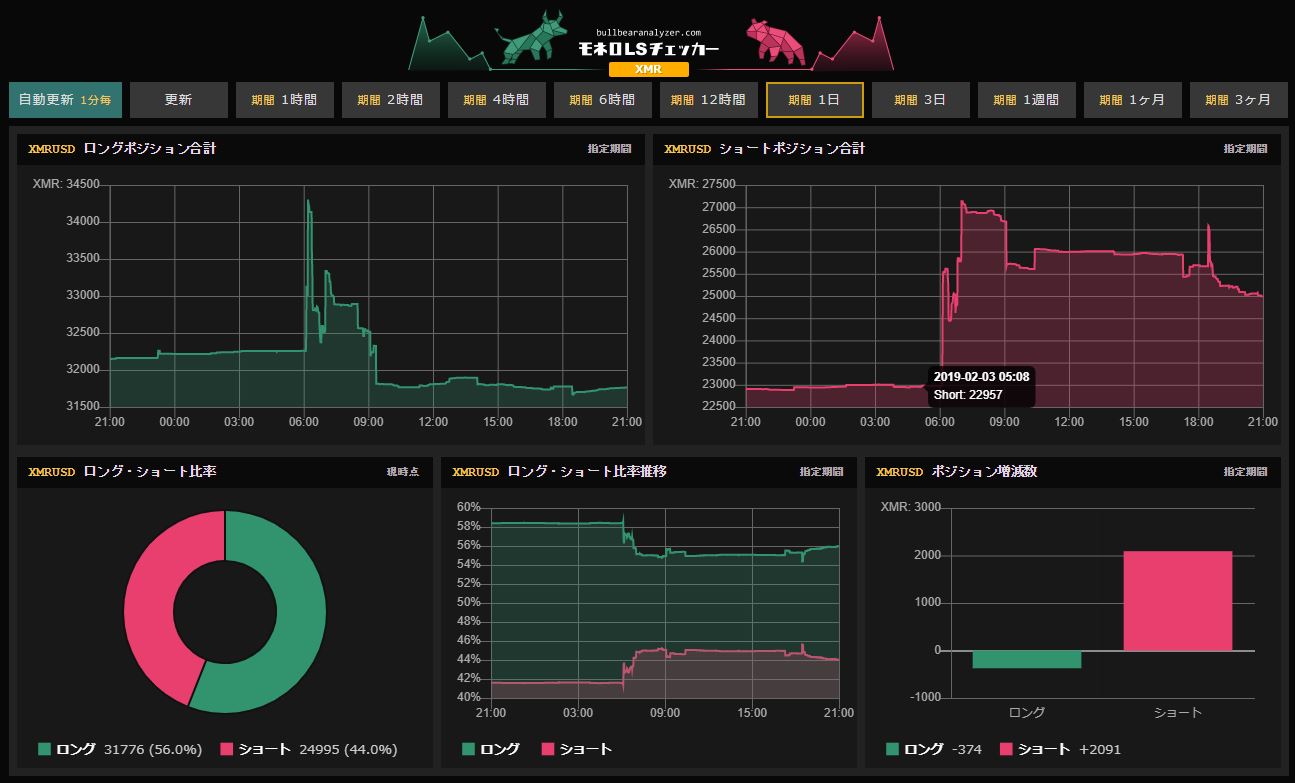Viewport: 1295px width, 783px height.
Task: Toggle the 自動更新 1分毎 auto-refresh control
Action: 66,99
